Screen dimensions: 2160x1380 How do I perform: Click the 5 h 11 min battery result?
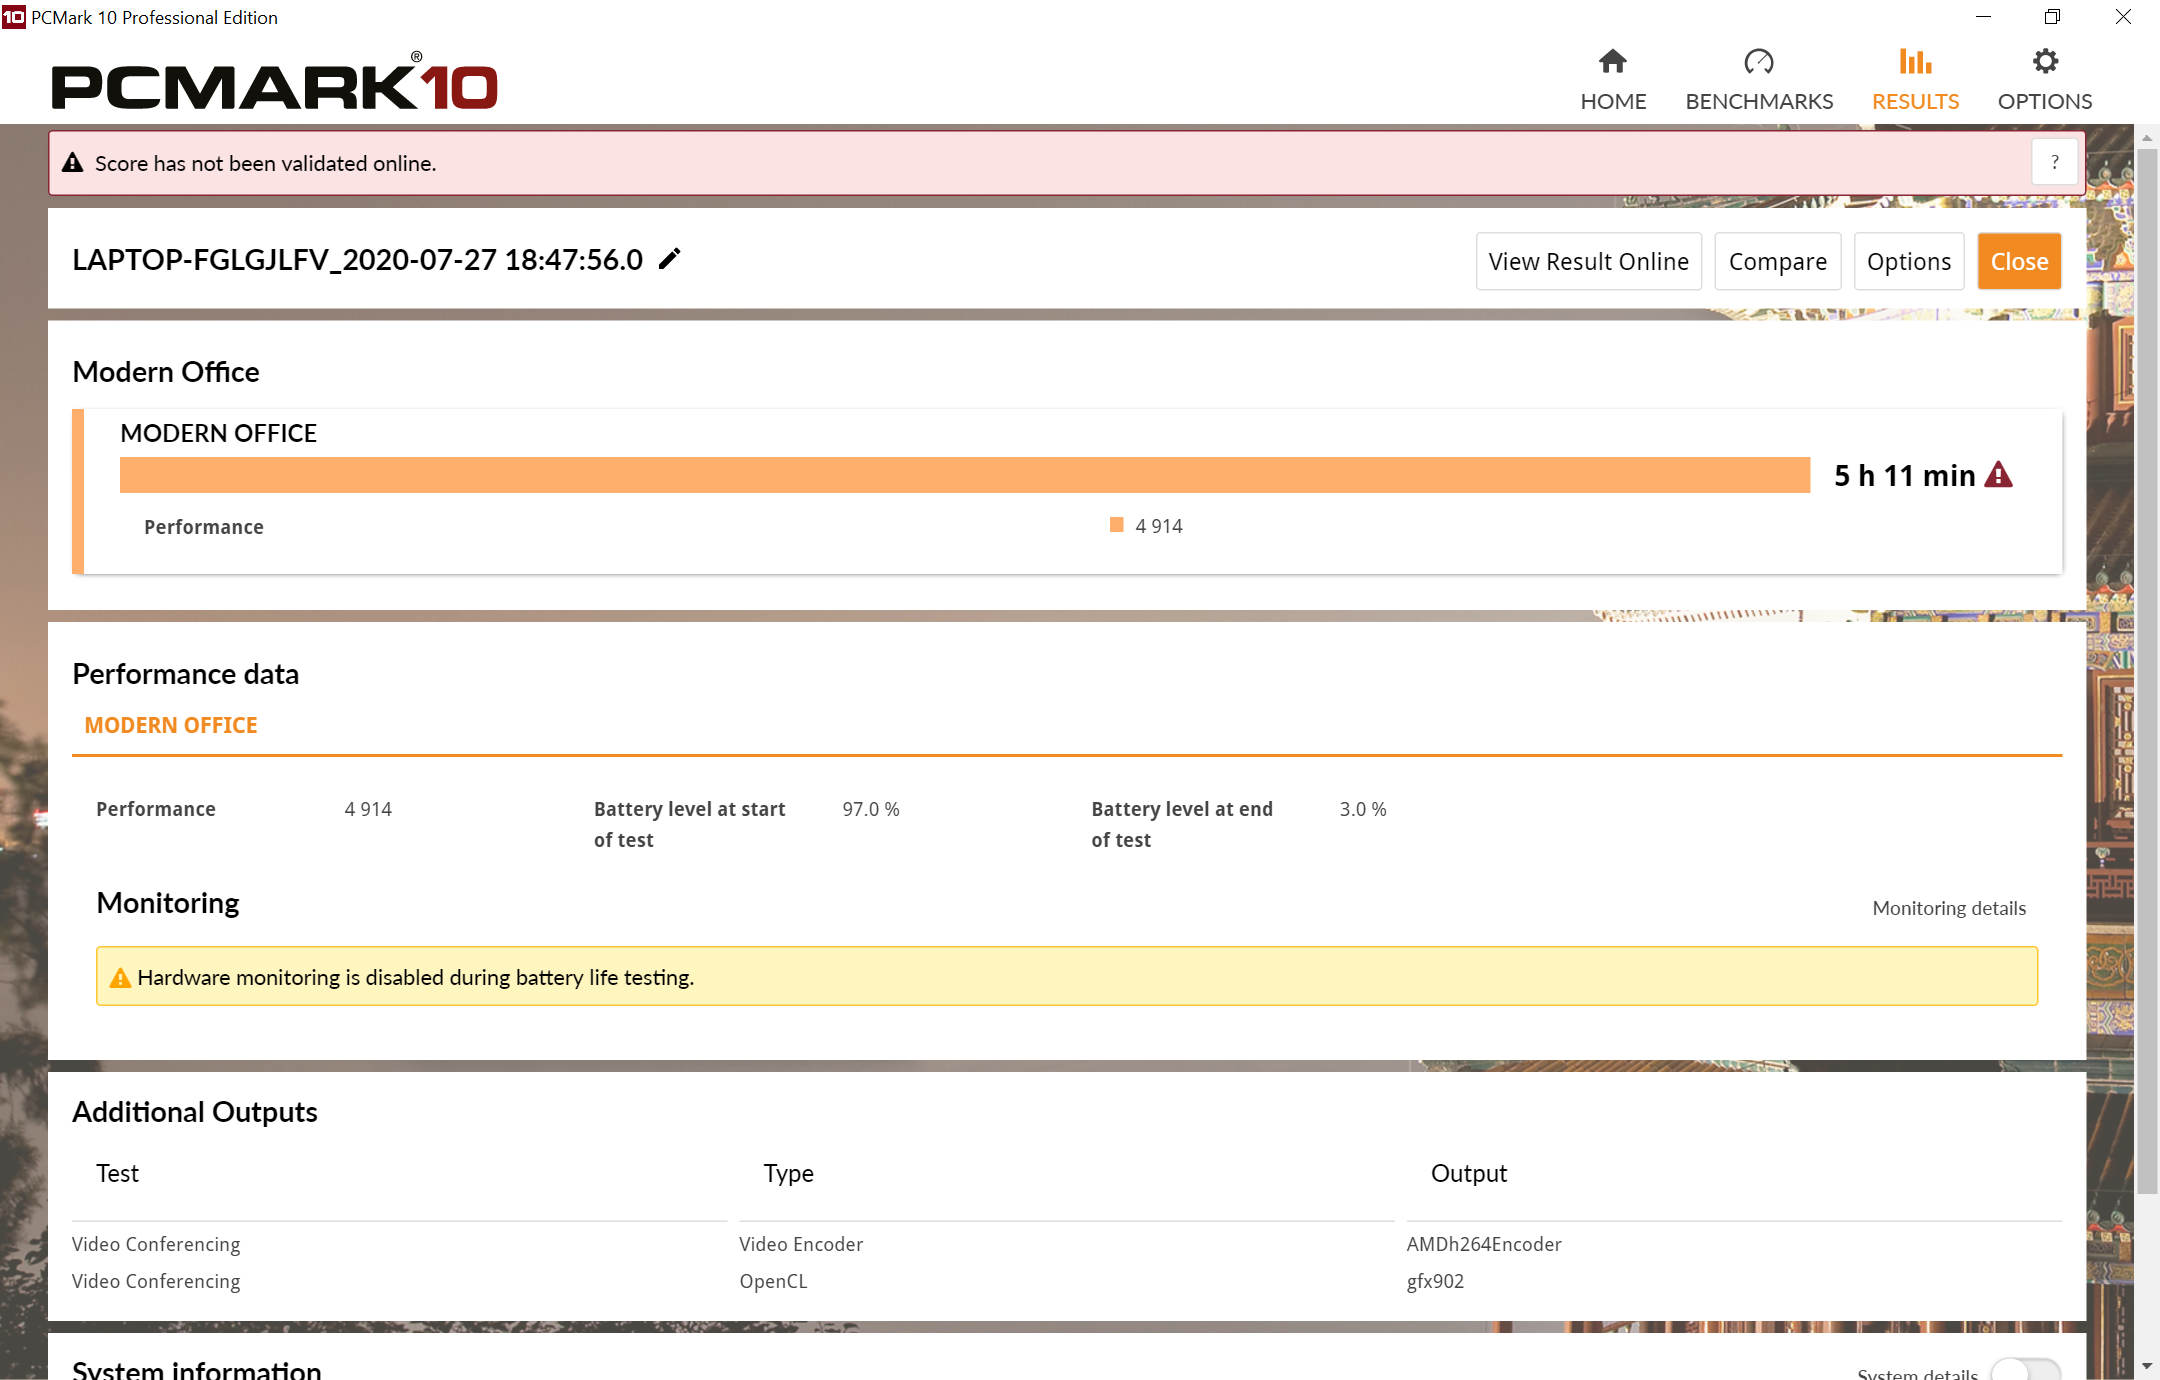1905,475
